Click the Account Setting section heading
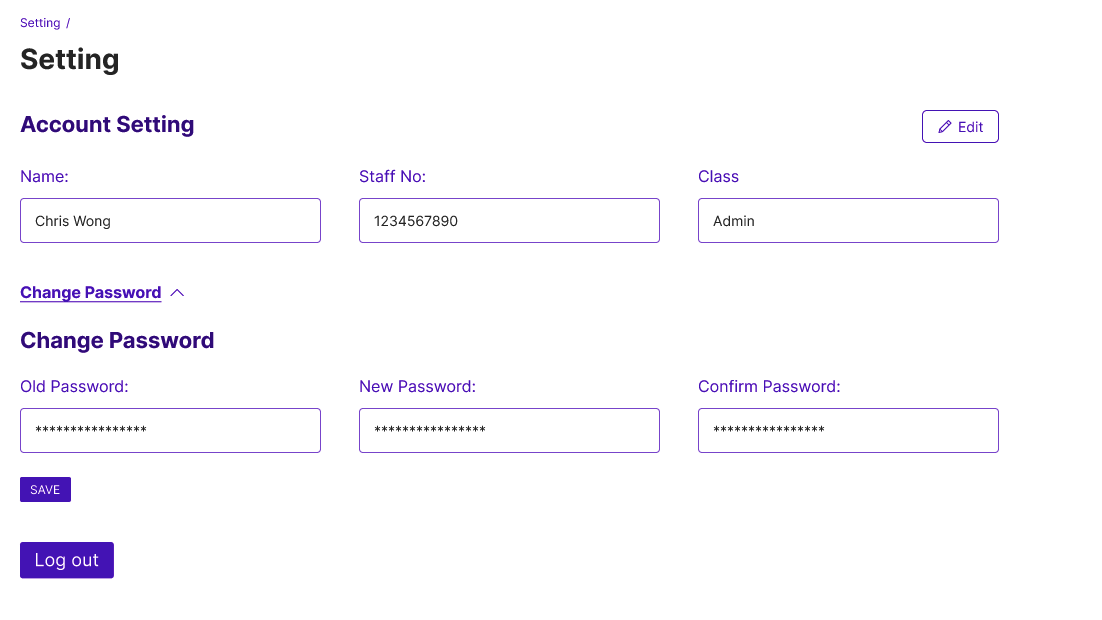The image size is (1102, 620). (107, 125)
